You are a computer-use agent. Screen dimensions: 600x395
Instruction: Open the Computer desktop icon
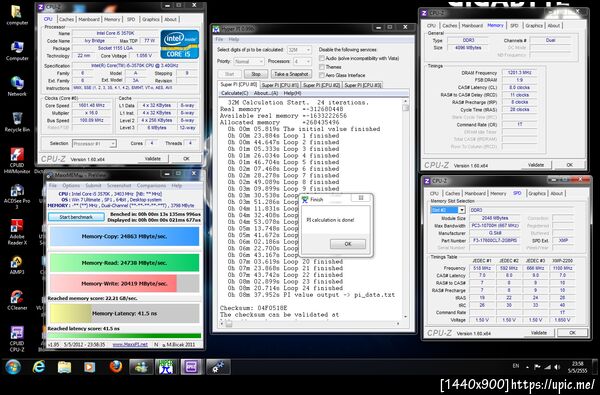(x=17, y=51)
